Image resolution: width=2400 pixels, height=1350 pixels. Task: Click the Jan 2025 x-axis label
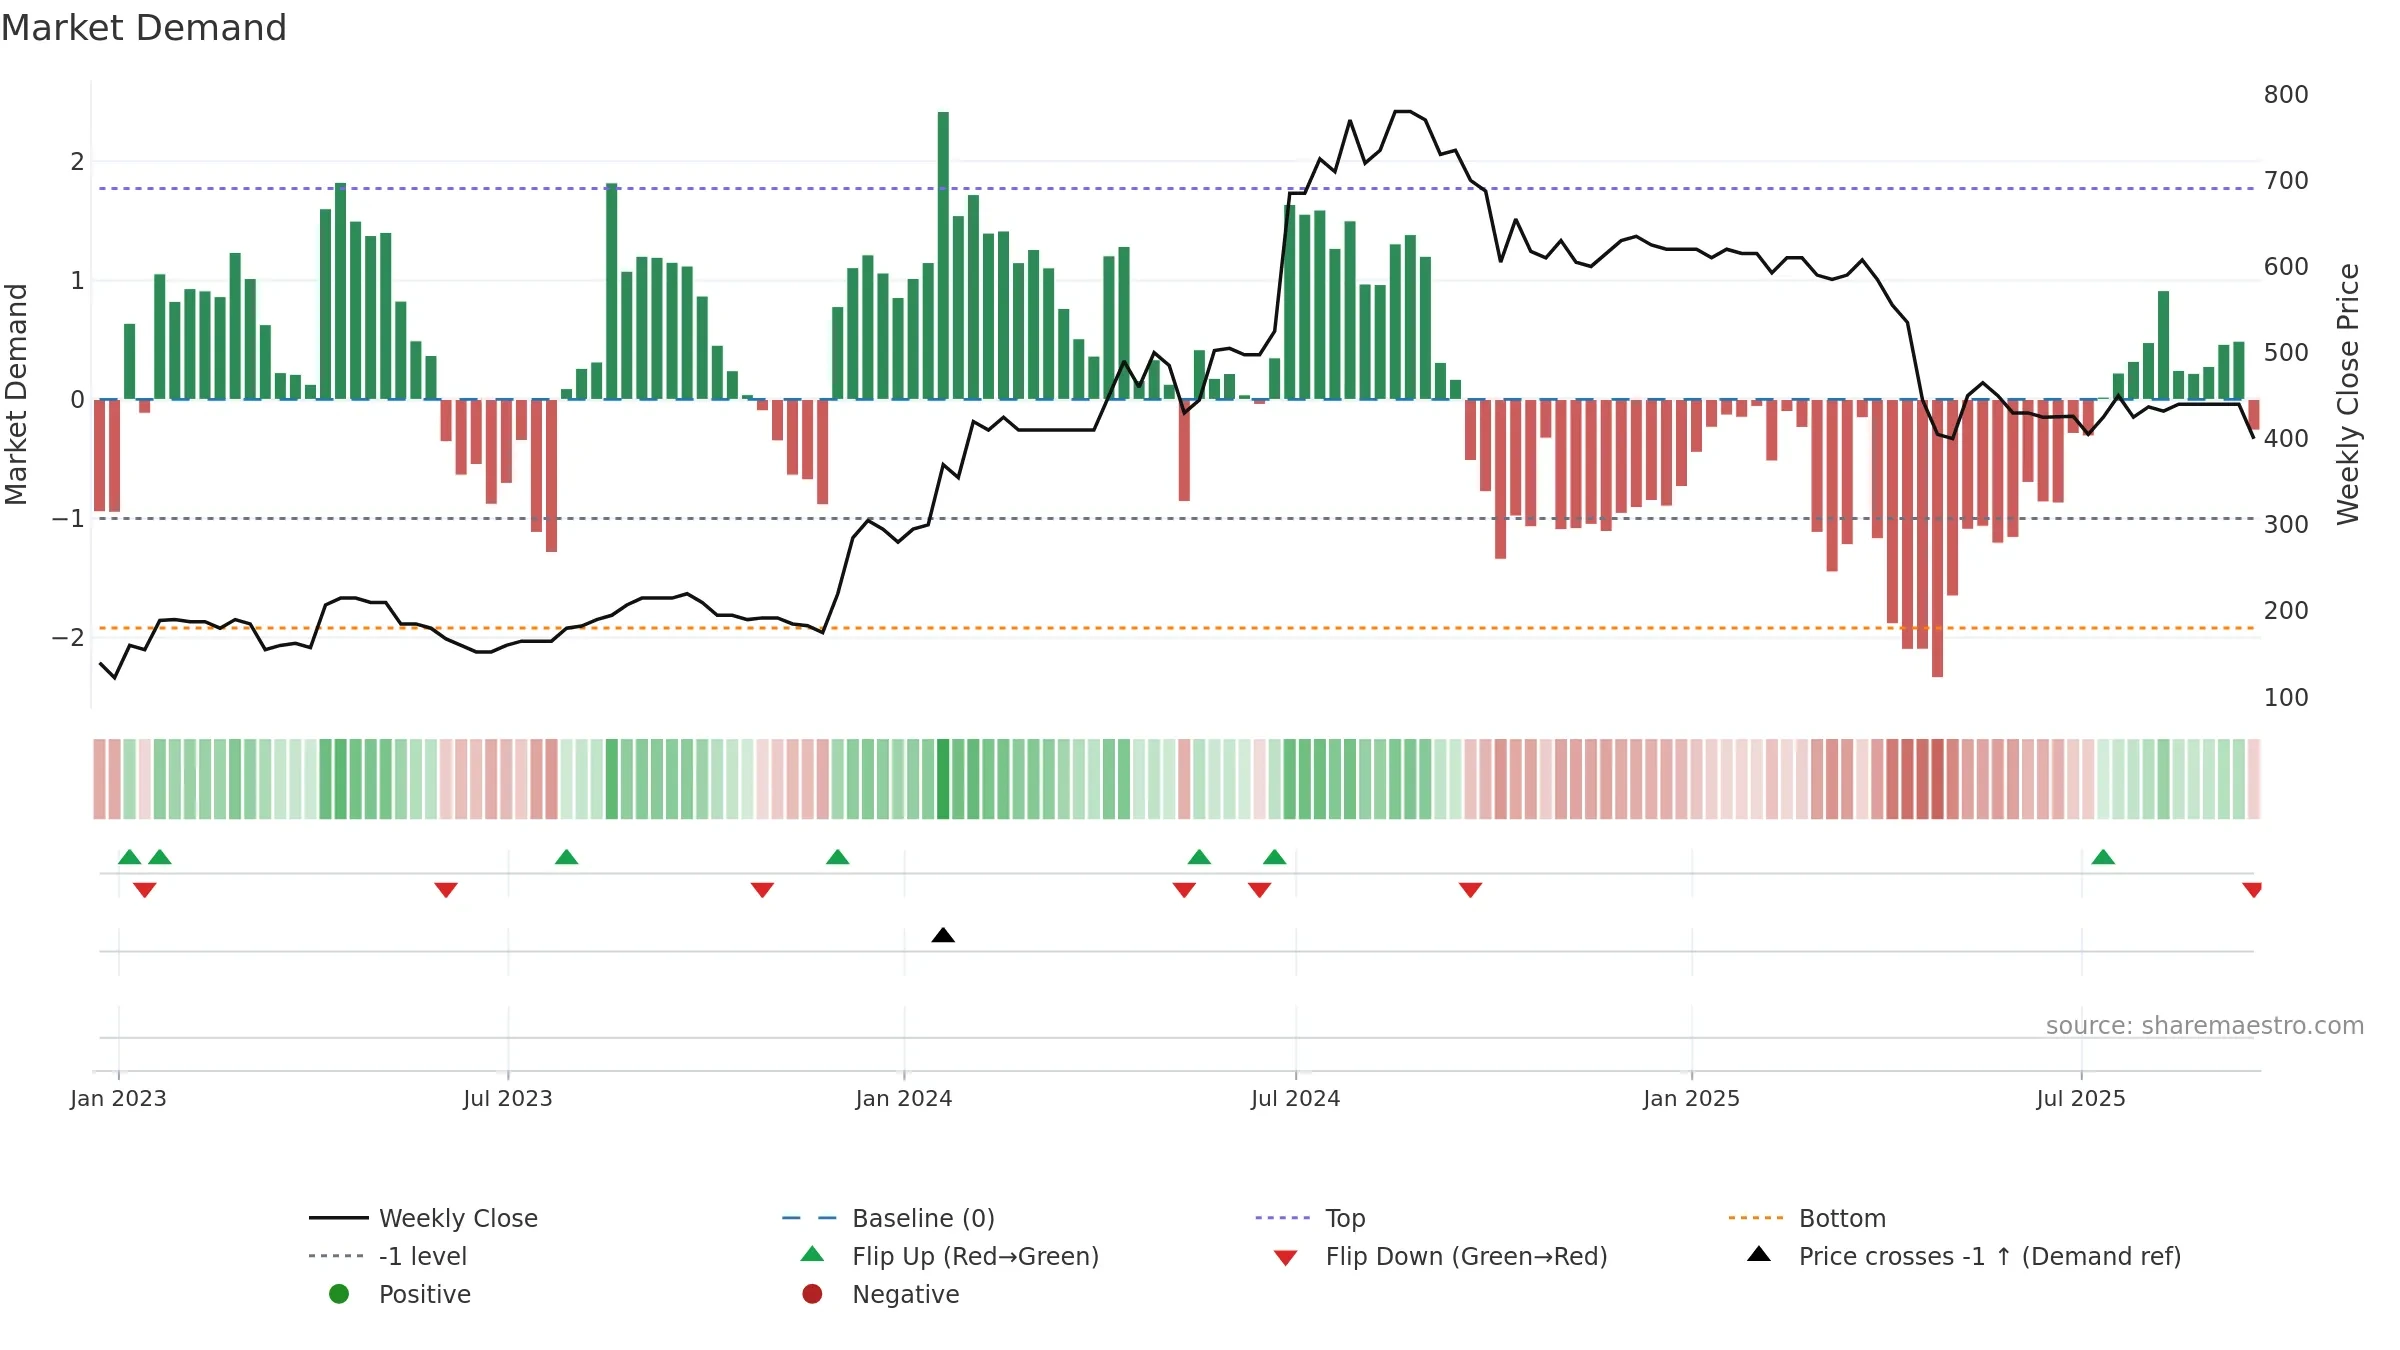(x=1692, y=1098)
